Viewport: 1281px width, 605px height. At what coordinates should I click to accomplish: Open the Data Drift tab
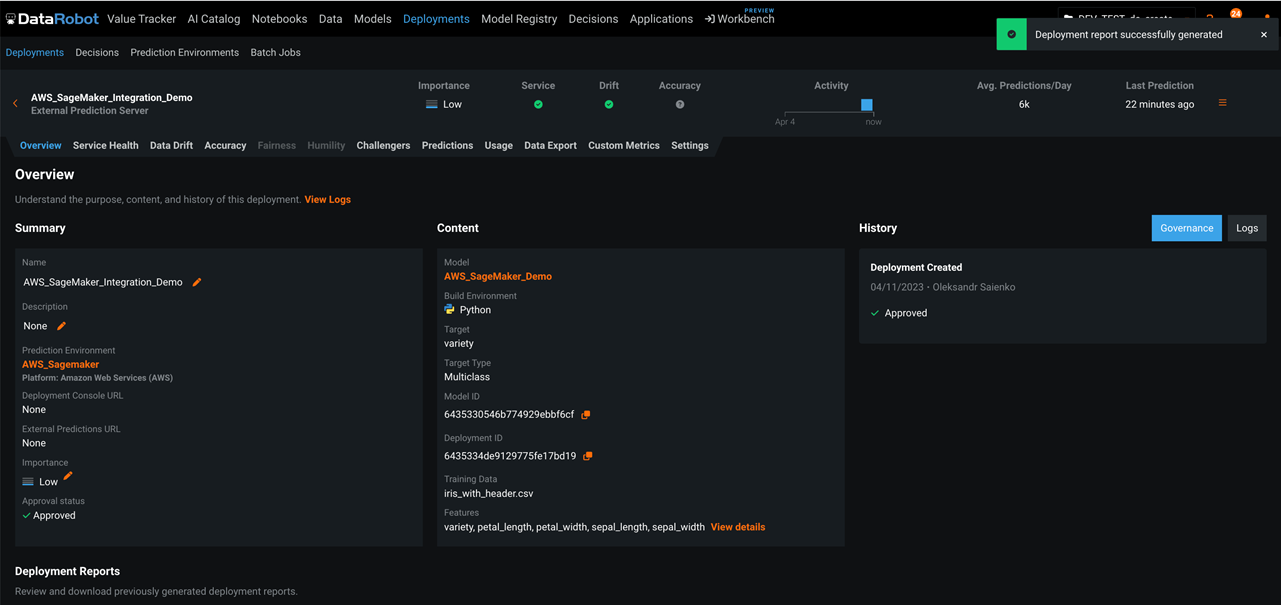pyautogui.click(x=171, y=145)
